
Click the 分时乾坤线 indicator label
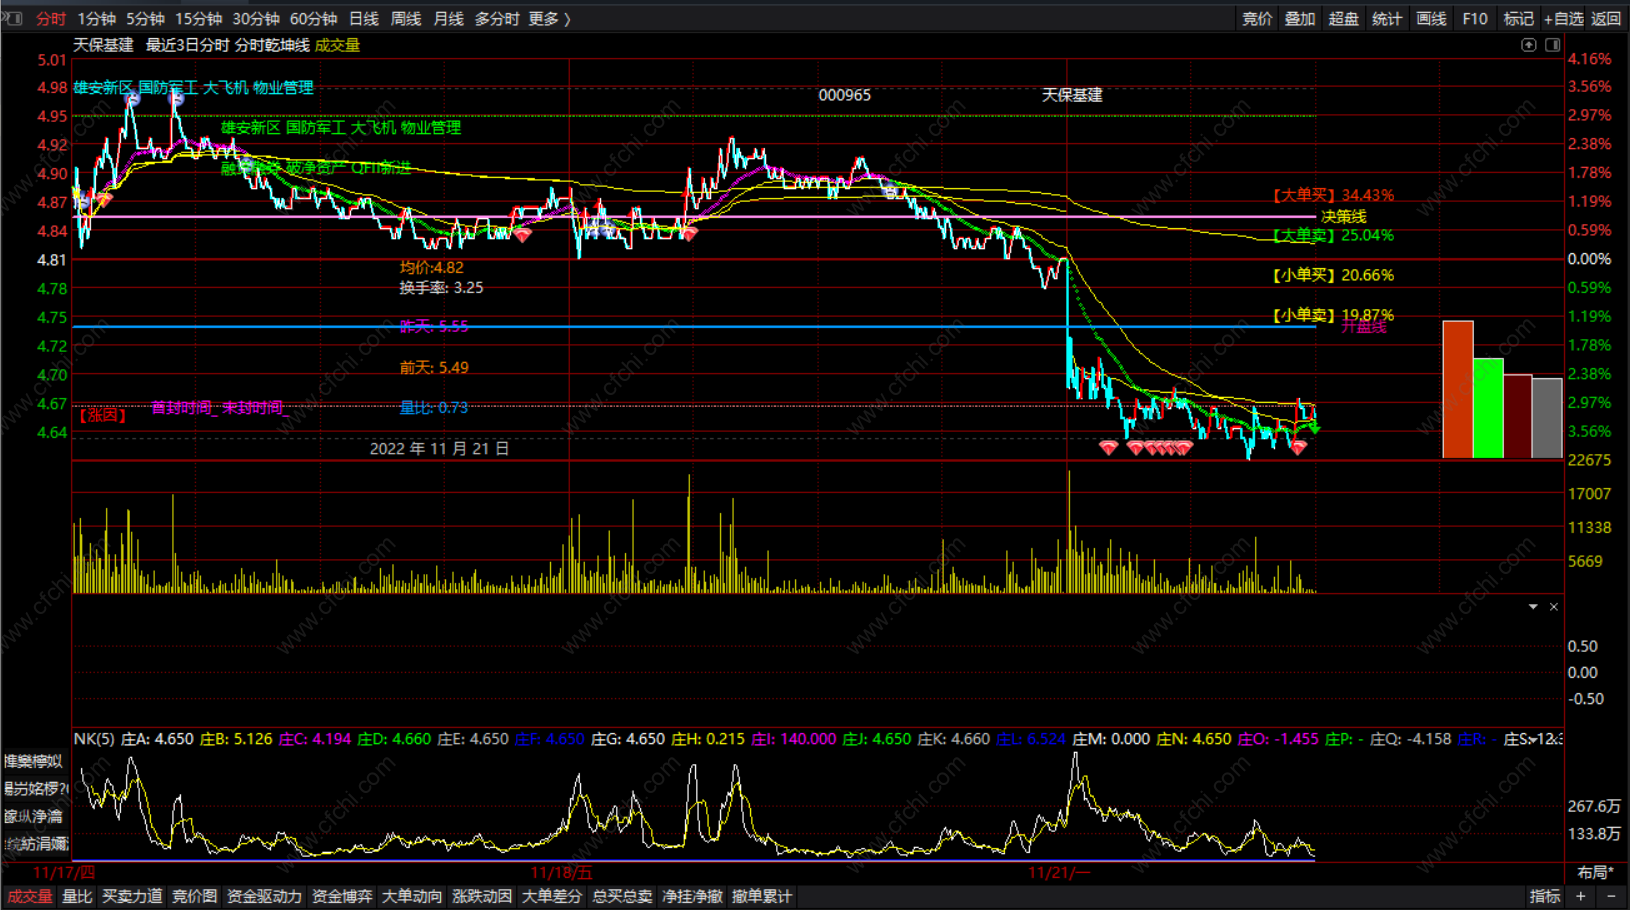pos(272,45)
